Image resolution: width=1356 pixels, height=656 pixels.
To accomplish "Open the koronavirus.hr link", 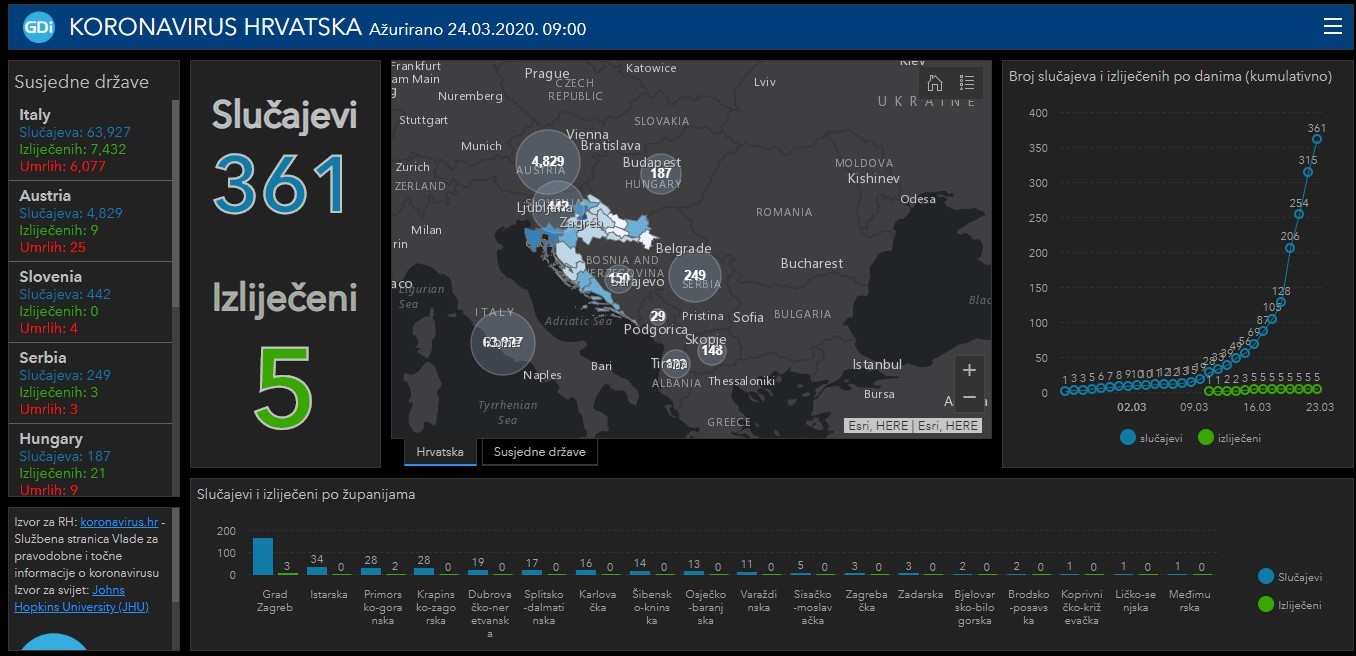I will pyautogui.click(x=120, y=521).
